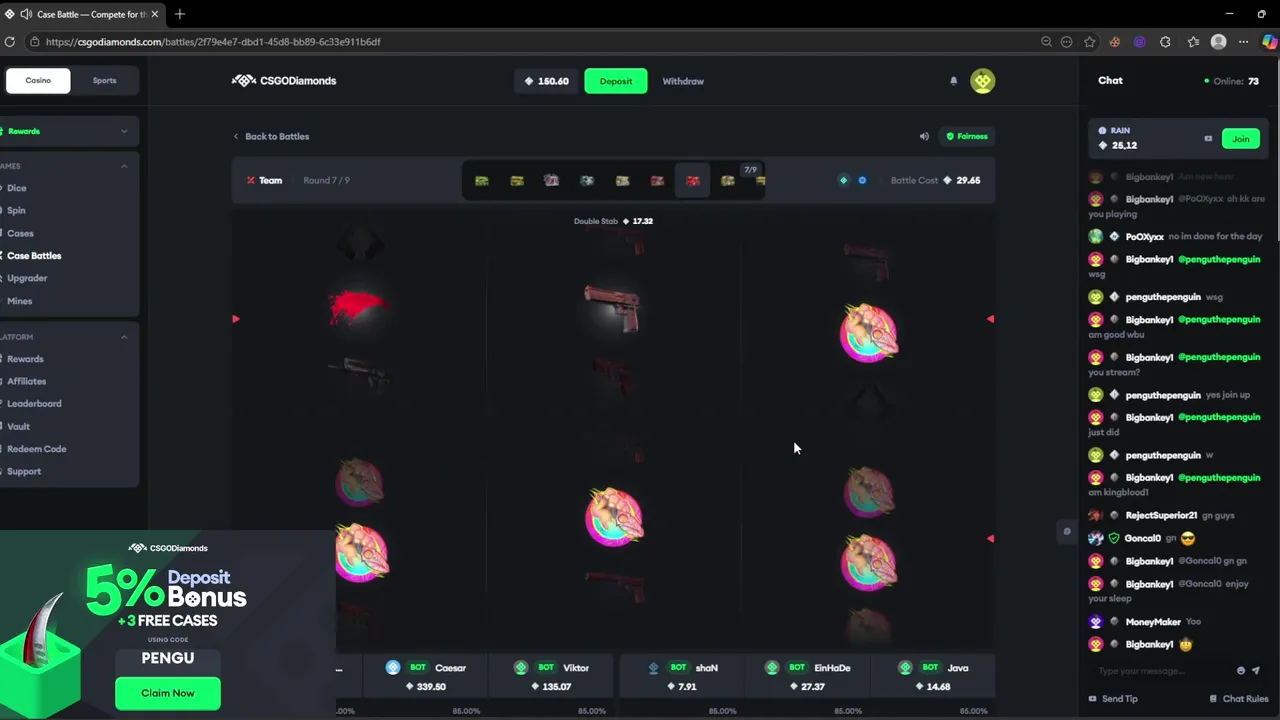Join the chat rain
Viewport: 1280px width, 720px height.
click(1241, 139)
